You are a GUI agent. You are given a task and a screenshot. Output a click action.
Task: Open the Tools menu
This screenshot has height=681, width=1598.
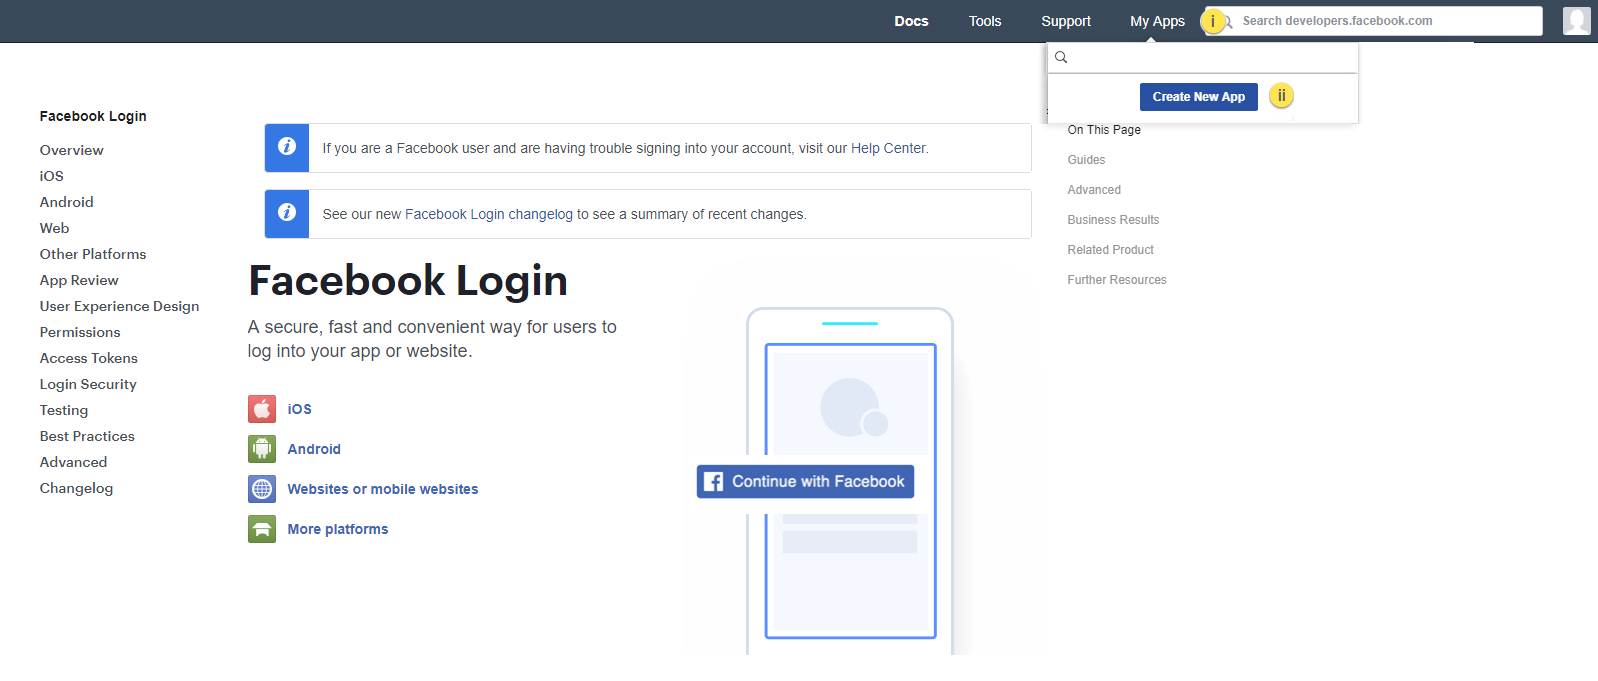coord(984,21)
